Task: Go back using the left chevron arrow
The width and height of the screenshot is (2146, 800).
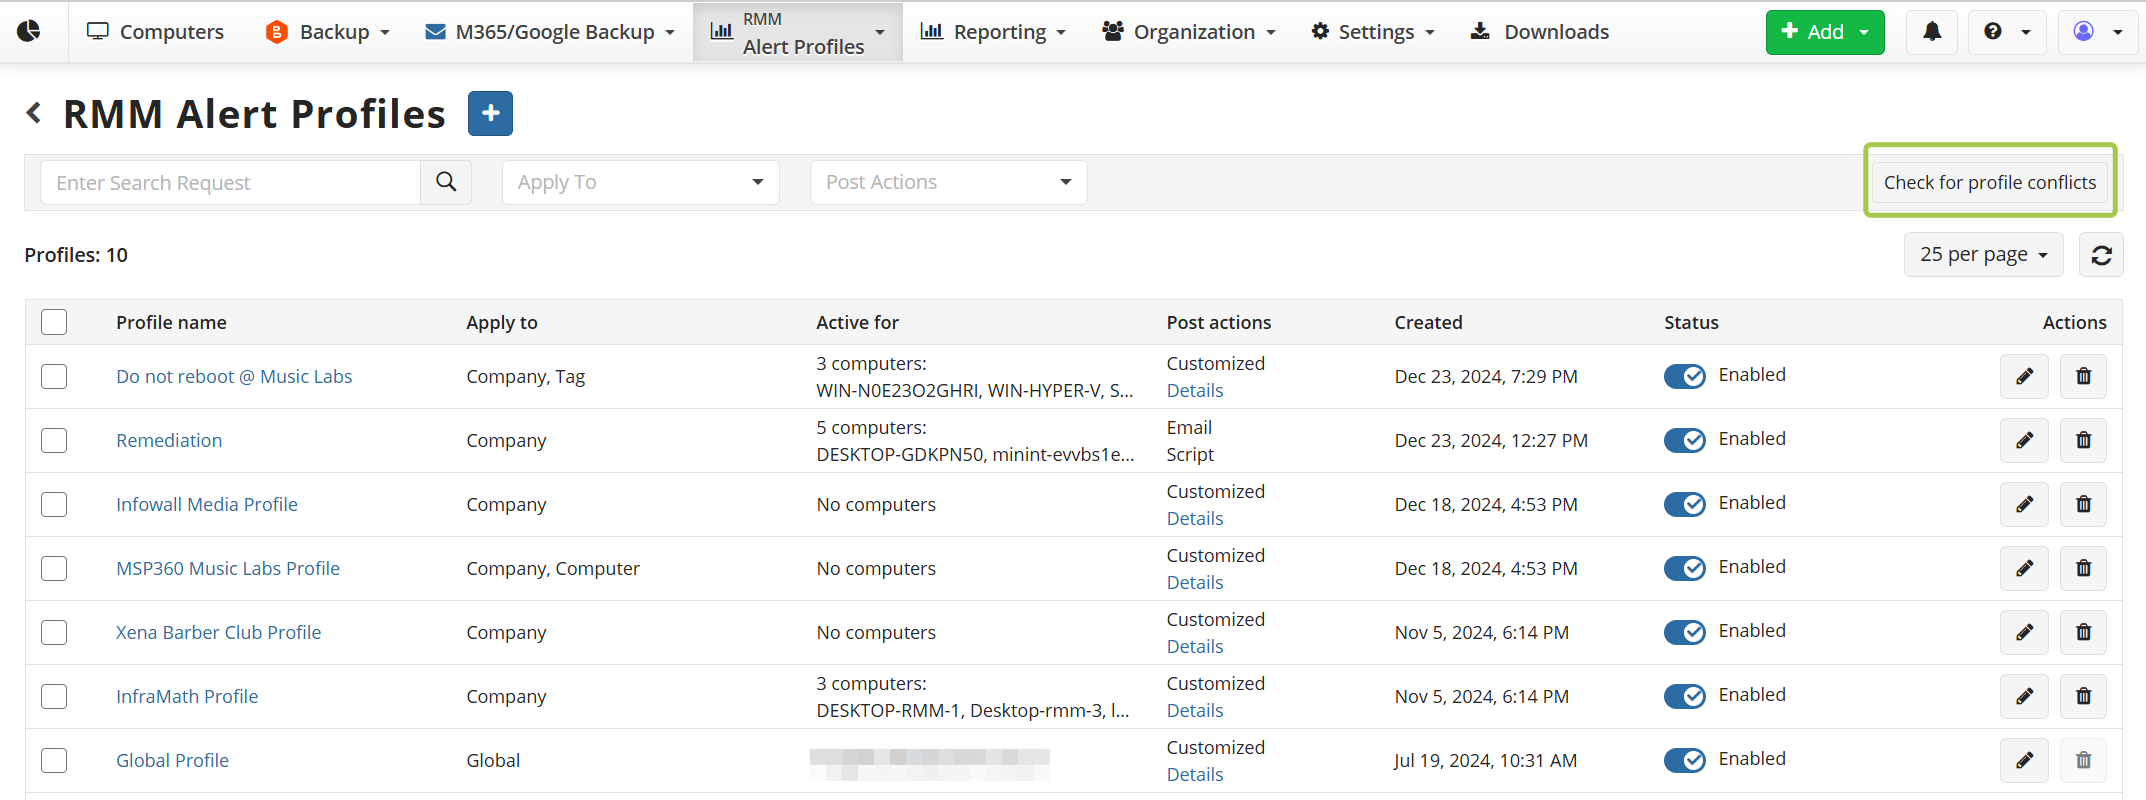Action: click(x=34, y=114)
